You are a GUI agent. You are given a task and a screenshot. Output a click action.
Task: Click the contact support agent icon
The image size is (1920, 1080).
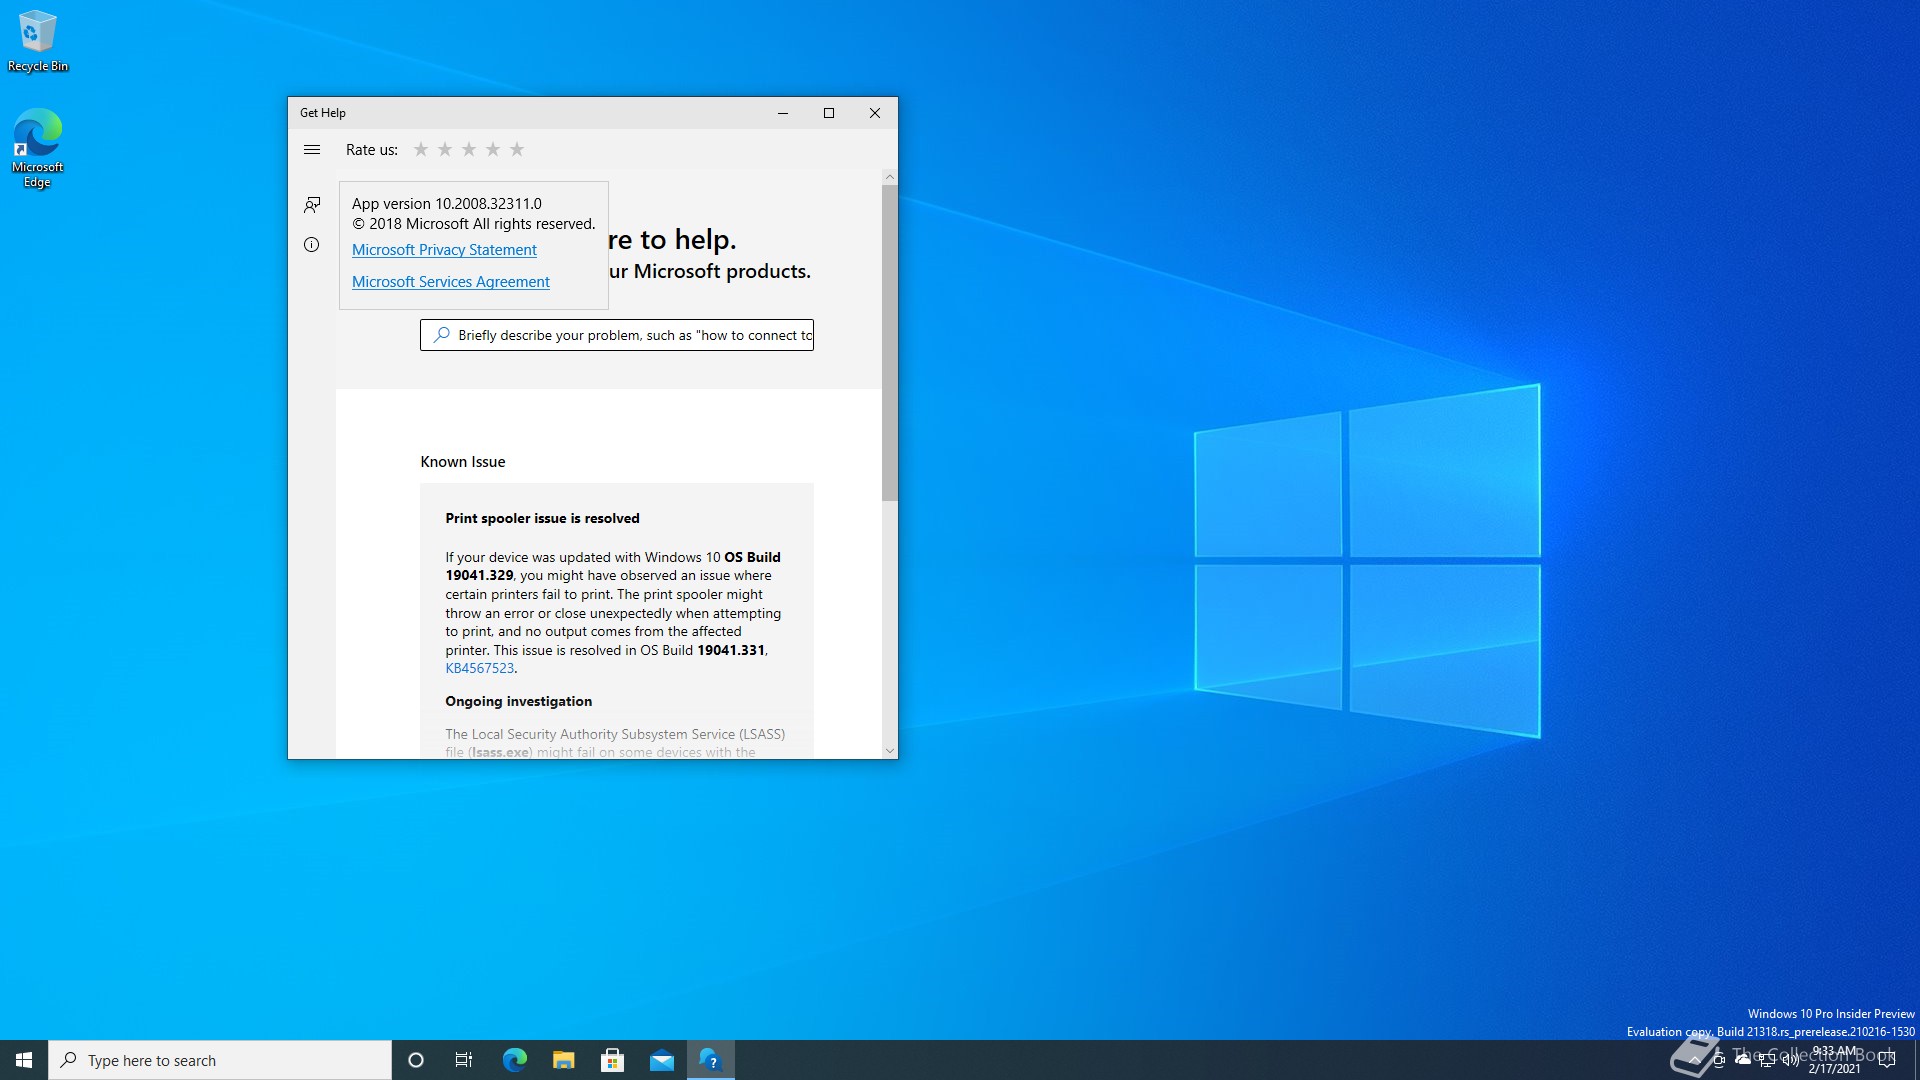[312, 205]
